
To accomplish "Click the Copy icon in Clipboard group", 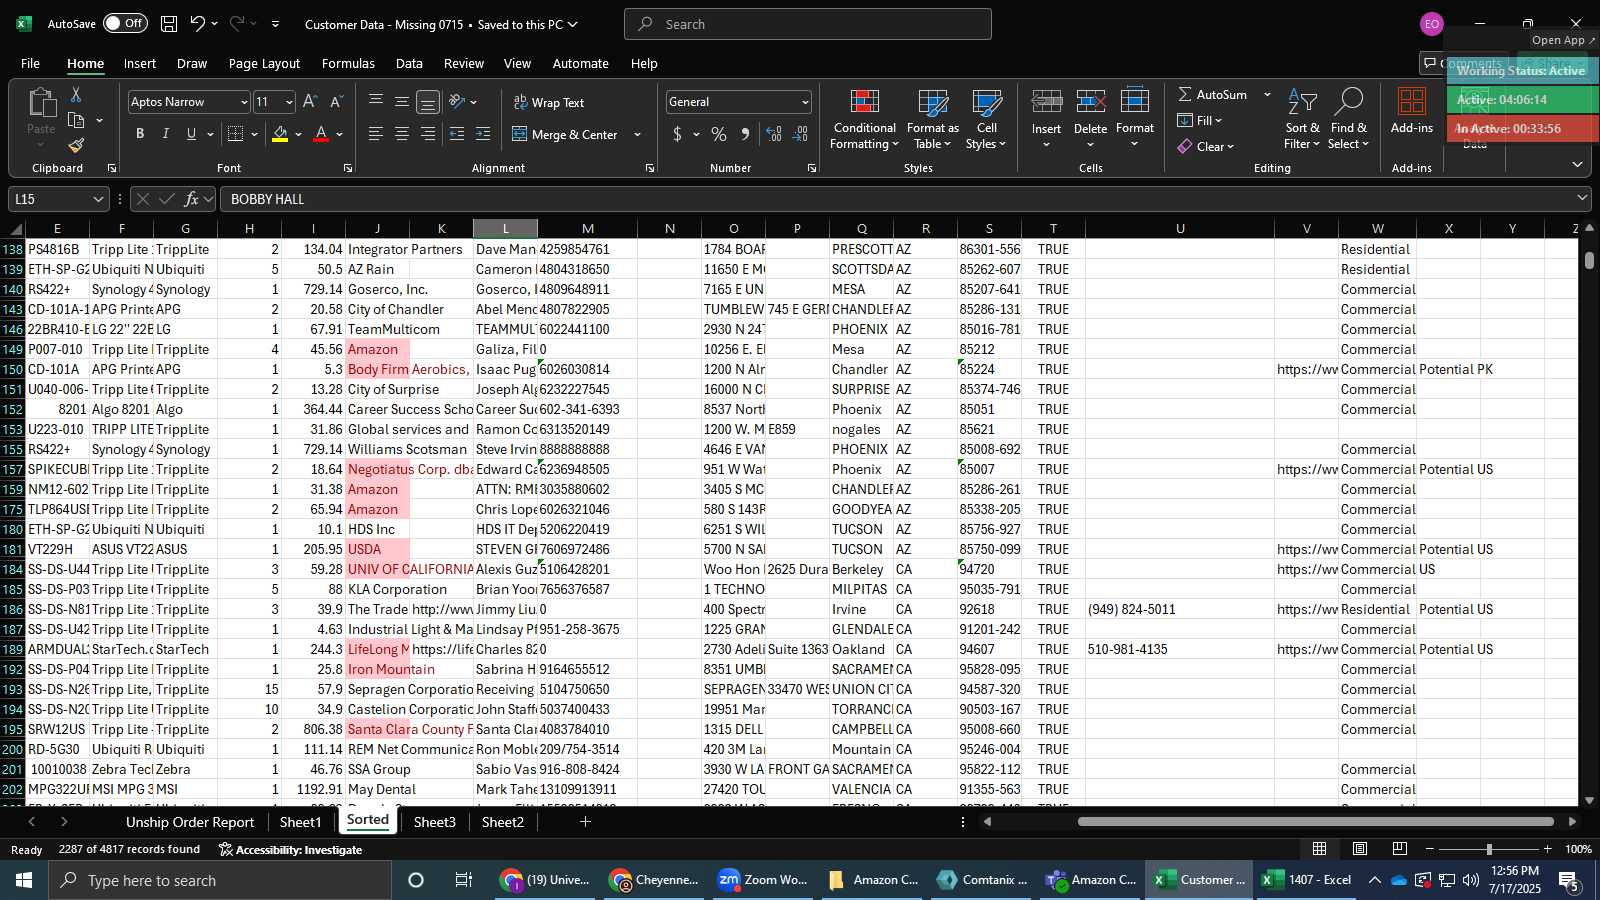I will [x=76, y=121].
